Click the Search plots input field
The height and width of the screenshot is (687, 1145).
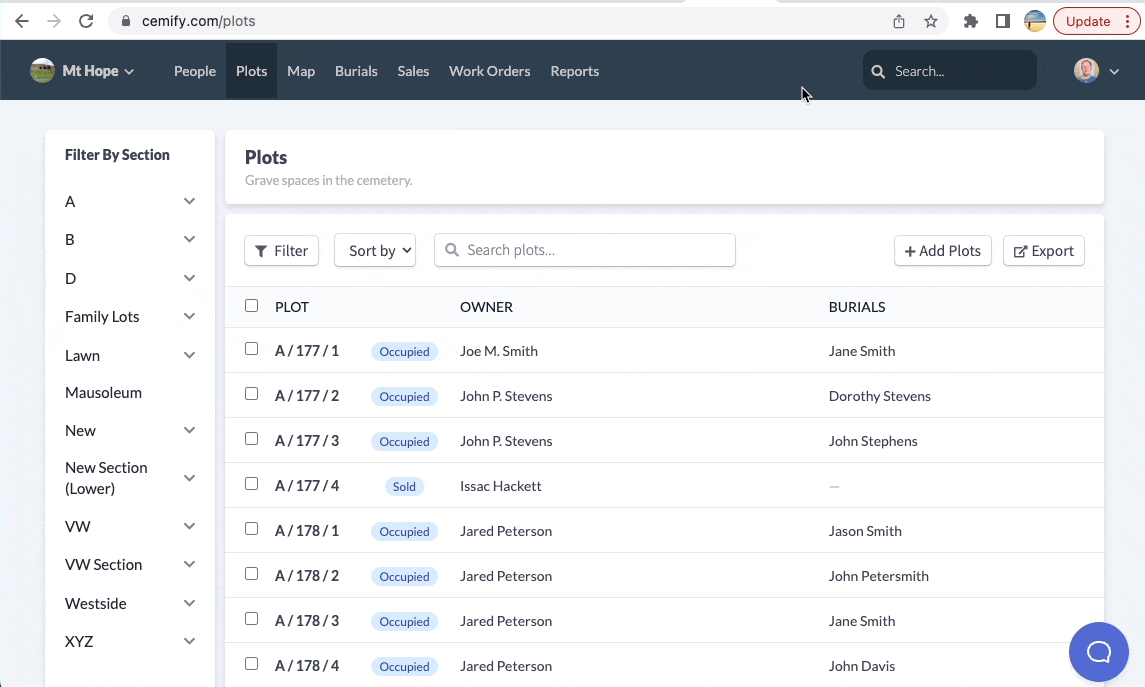point(585,250)
